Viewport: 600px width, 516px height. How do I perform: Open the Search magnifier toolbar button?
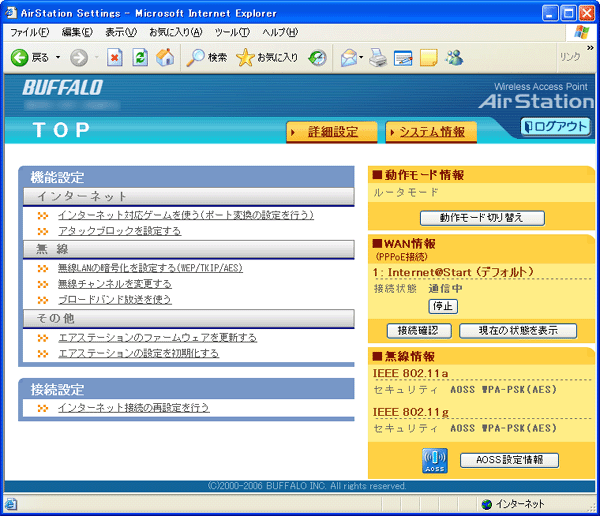(x=207, y=58)
